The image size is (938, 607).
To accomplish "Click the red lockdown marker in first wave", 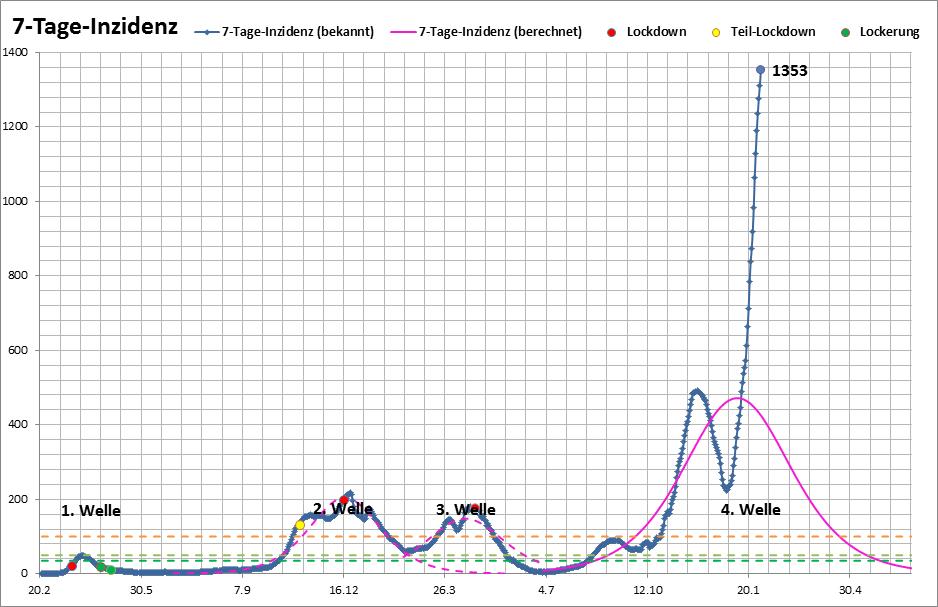I will coord(72,566).
